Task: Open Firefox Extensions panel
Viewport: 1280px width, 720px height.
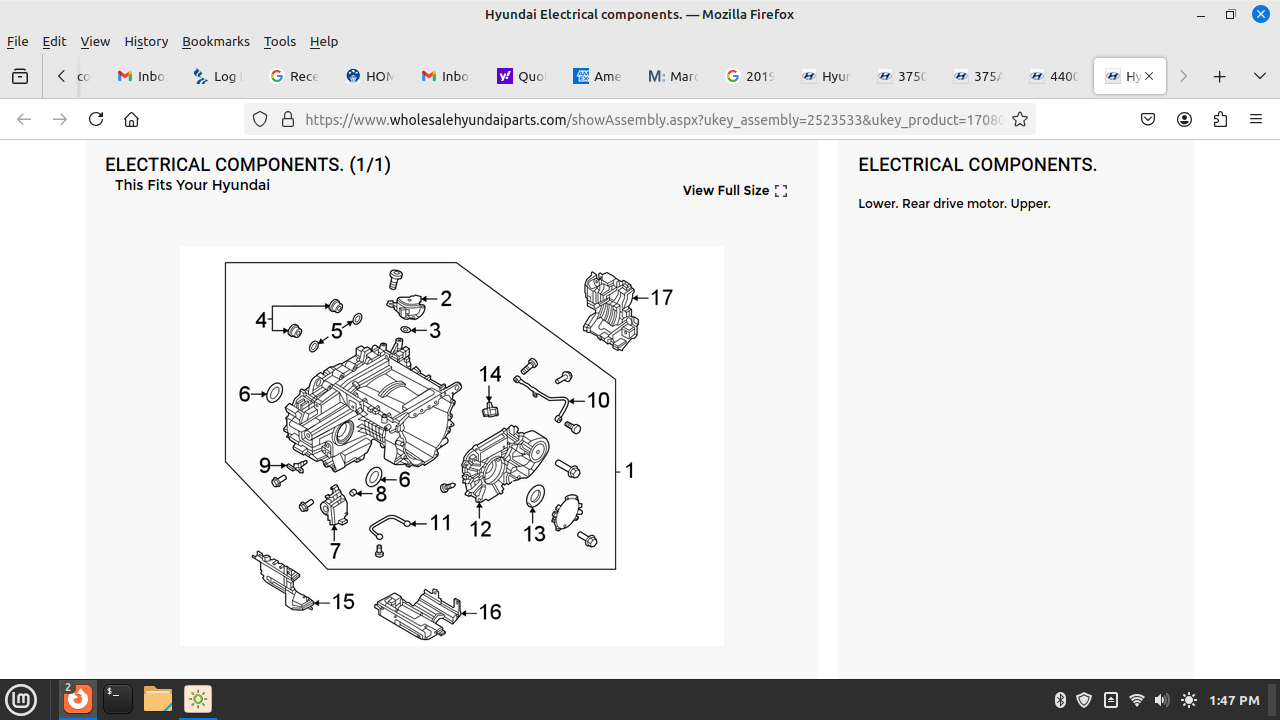Action: [x=1220, y=119]
